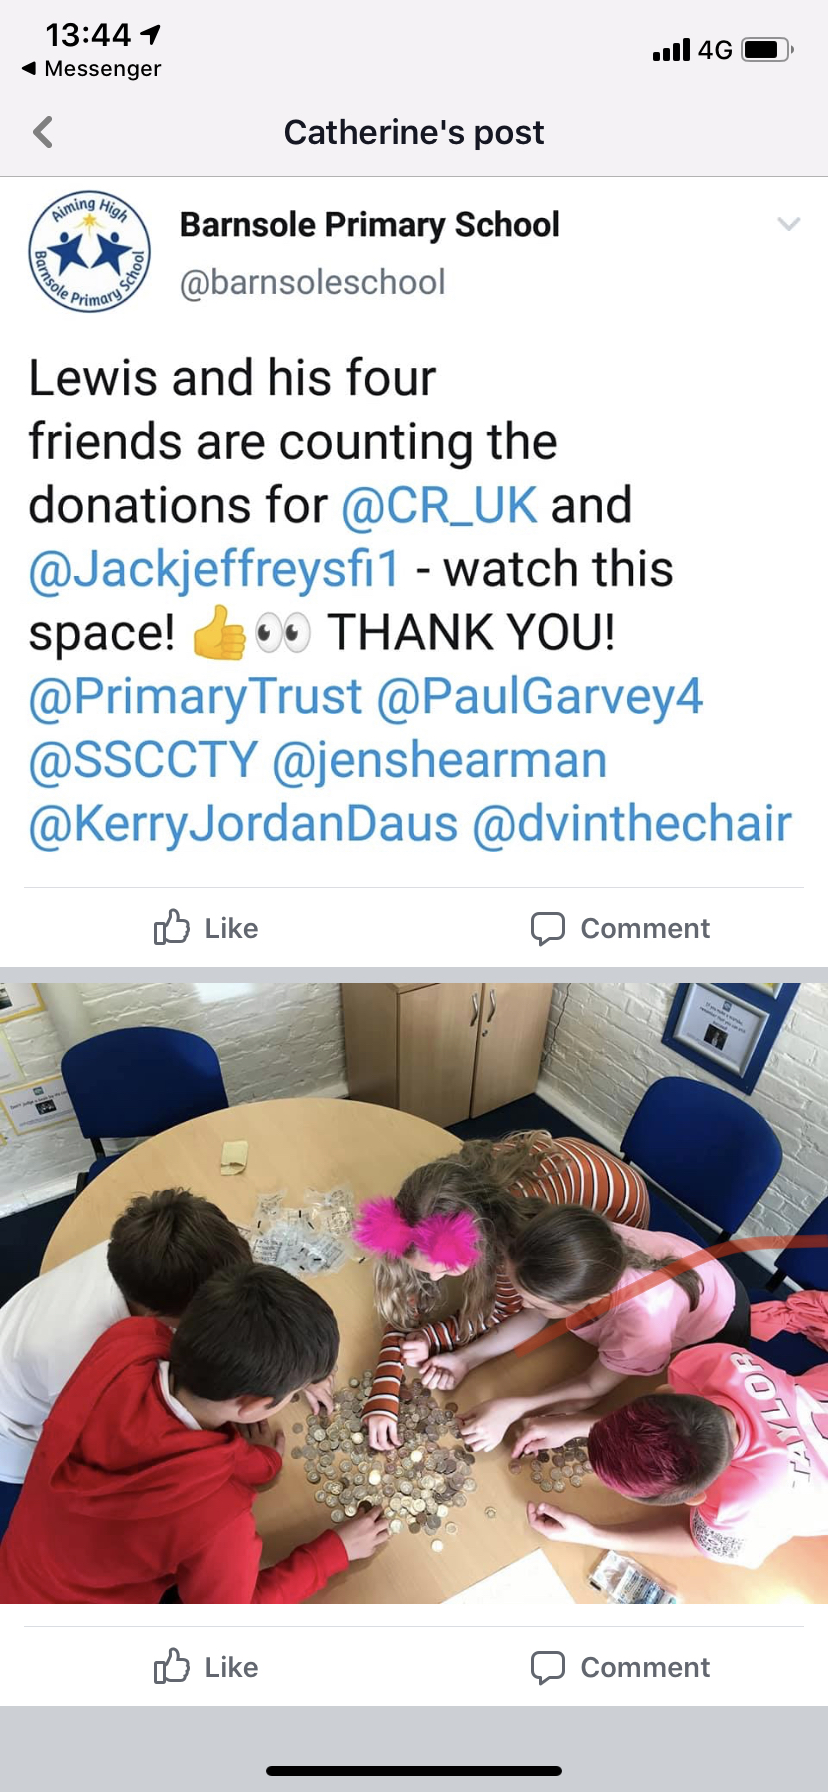Viewport: 828px width, 1792px height.
Task: Return to Messenger via status bar link
Action: pos(91,69)
